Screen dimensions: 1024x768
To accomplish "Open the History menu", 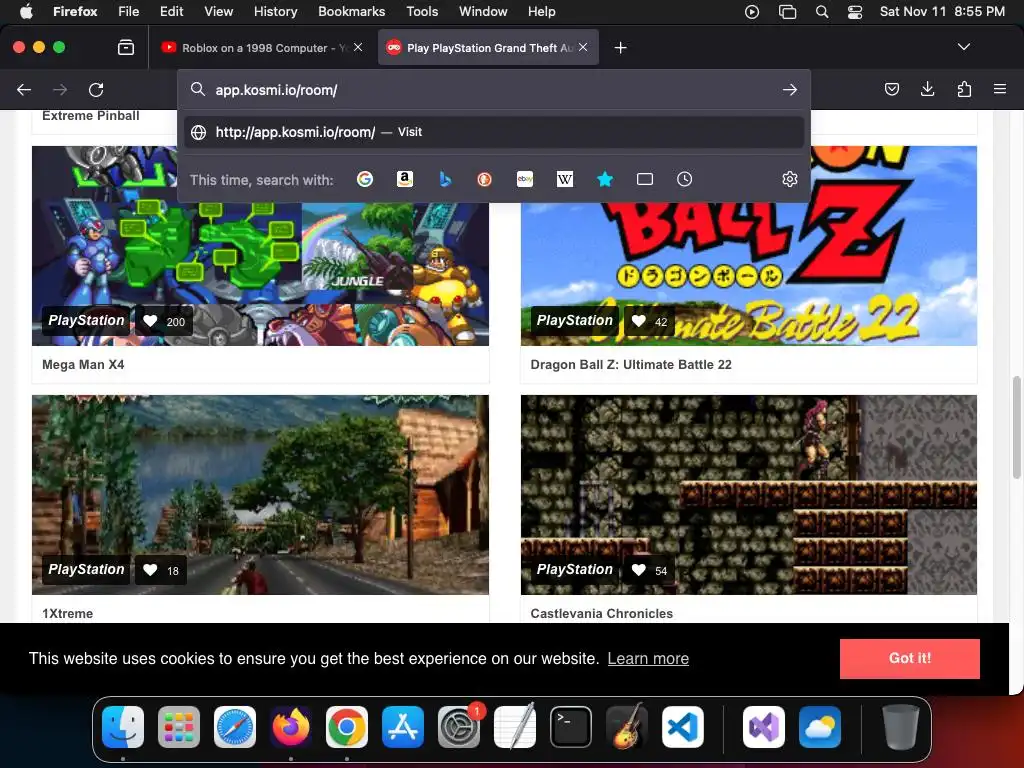I will (x=275, y=11).
